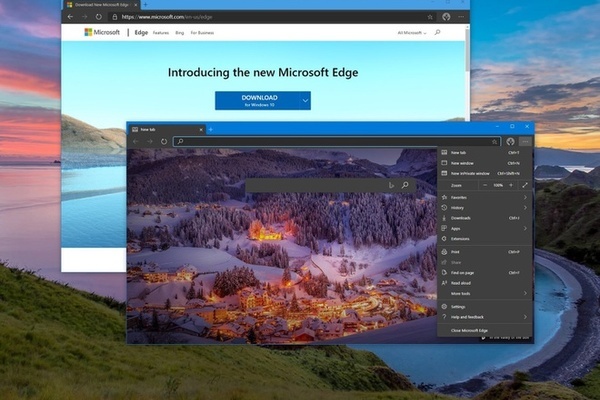Screen dimensions: 600x400
Task: Click the For Business link
Action: 202,33
